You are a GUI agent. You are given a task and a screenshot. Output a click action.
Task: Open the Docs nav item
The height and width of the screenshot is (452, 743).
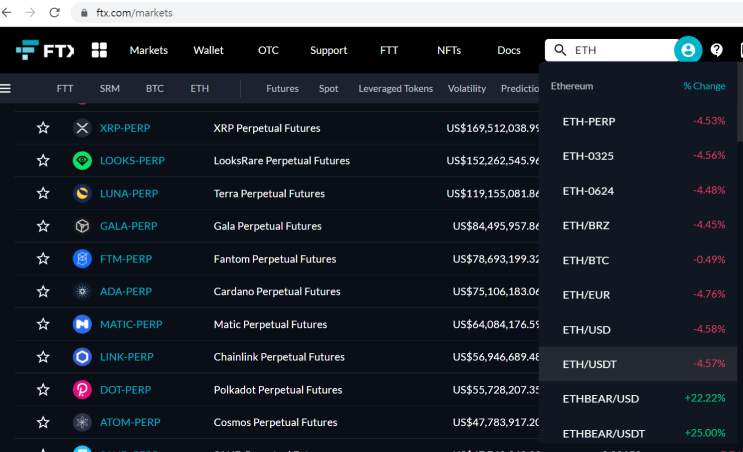[x=509, y=50]
